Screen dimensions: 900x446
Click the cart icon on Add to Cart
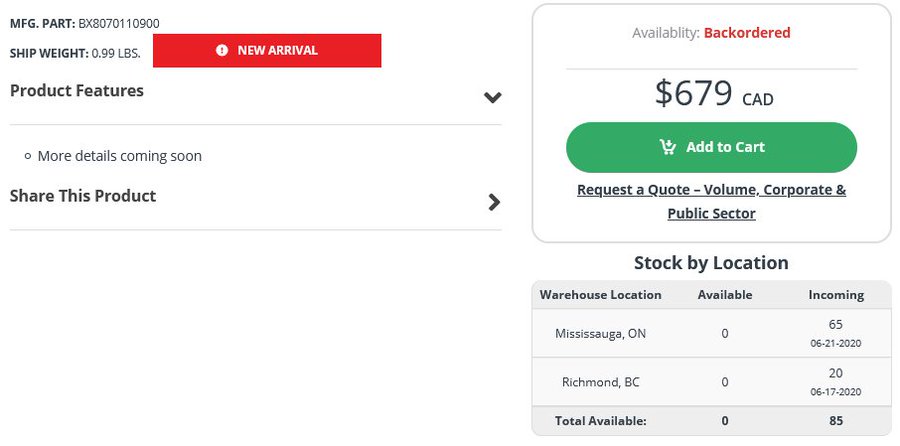(x=668, y=148)
